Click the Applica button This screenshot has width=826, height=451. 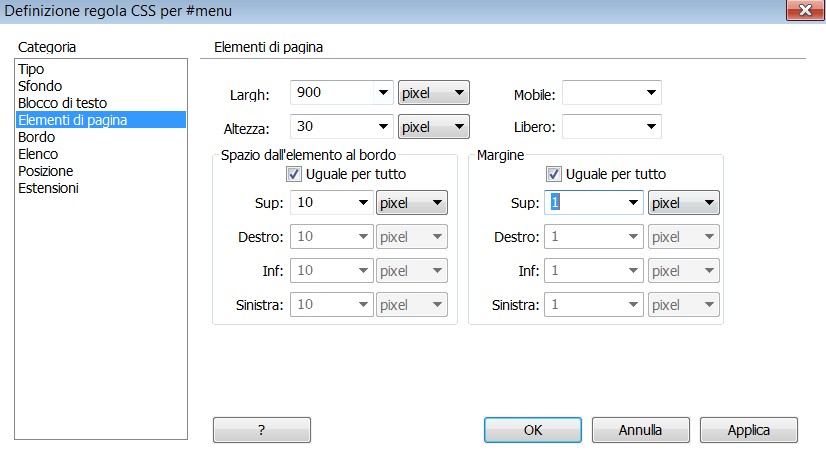click(749, 430)
